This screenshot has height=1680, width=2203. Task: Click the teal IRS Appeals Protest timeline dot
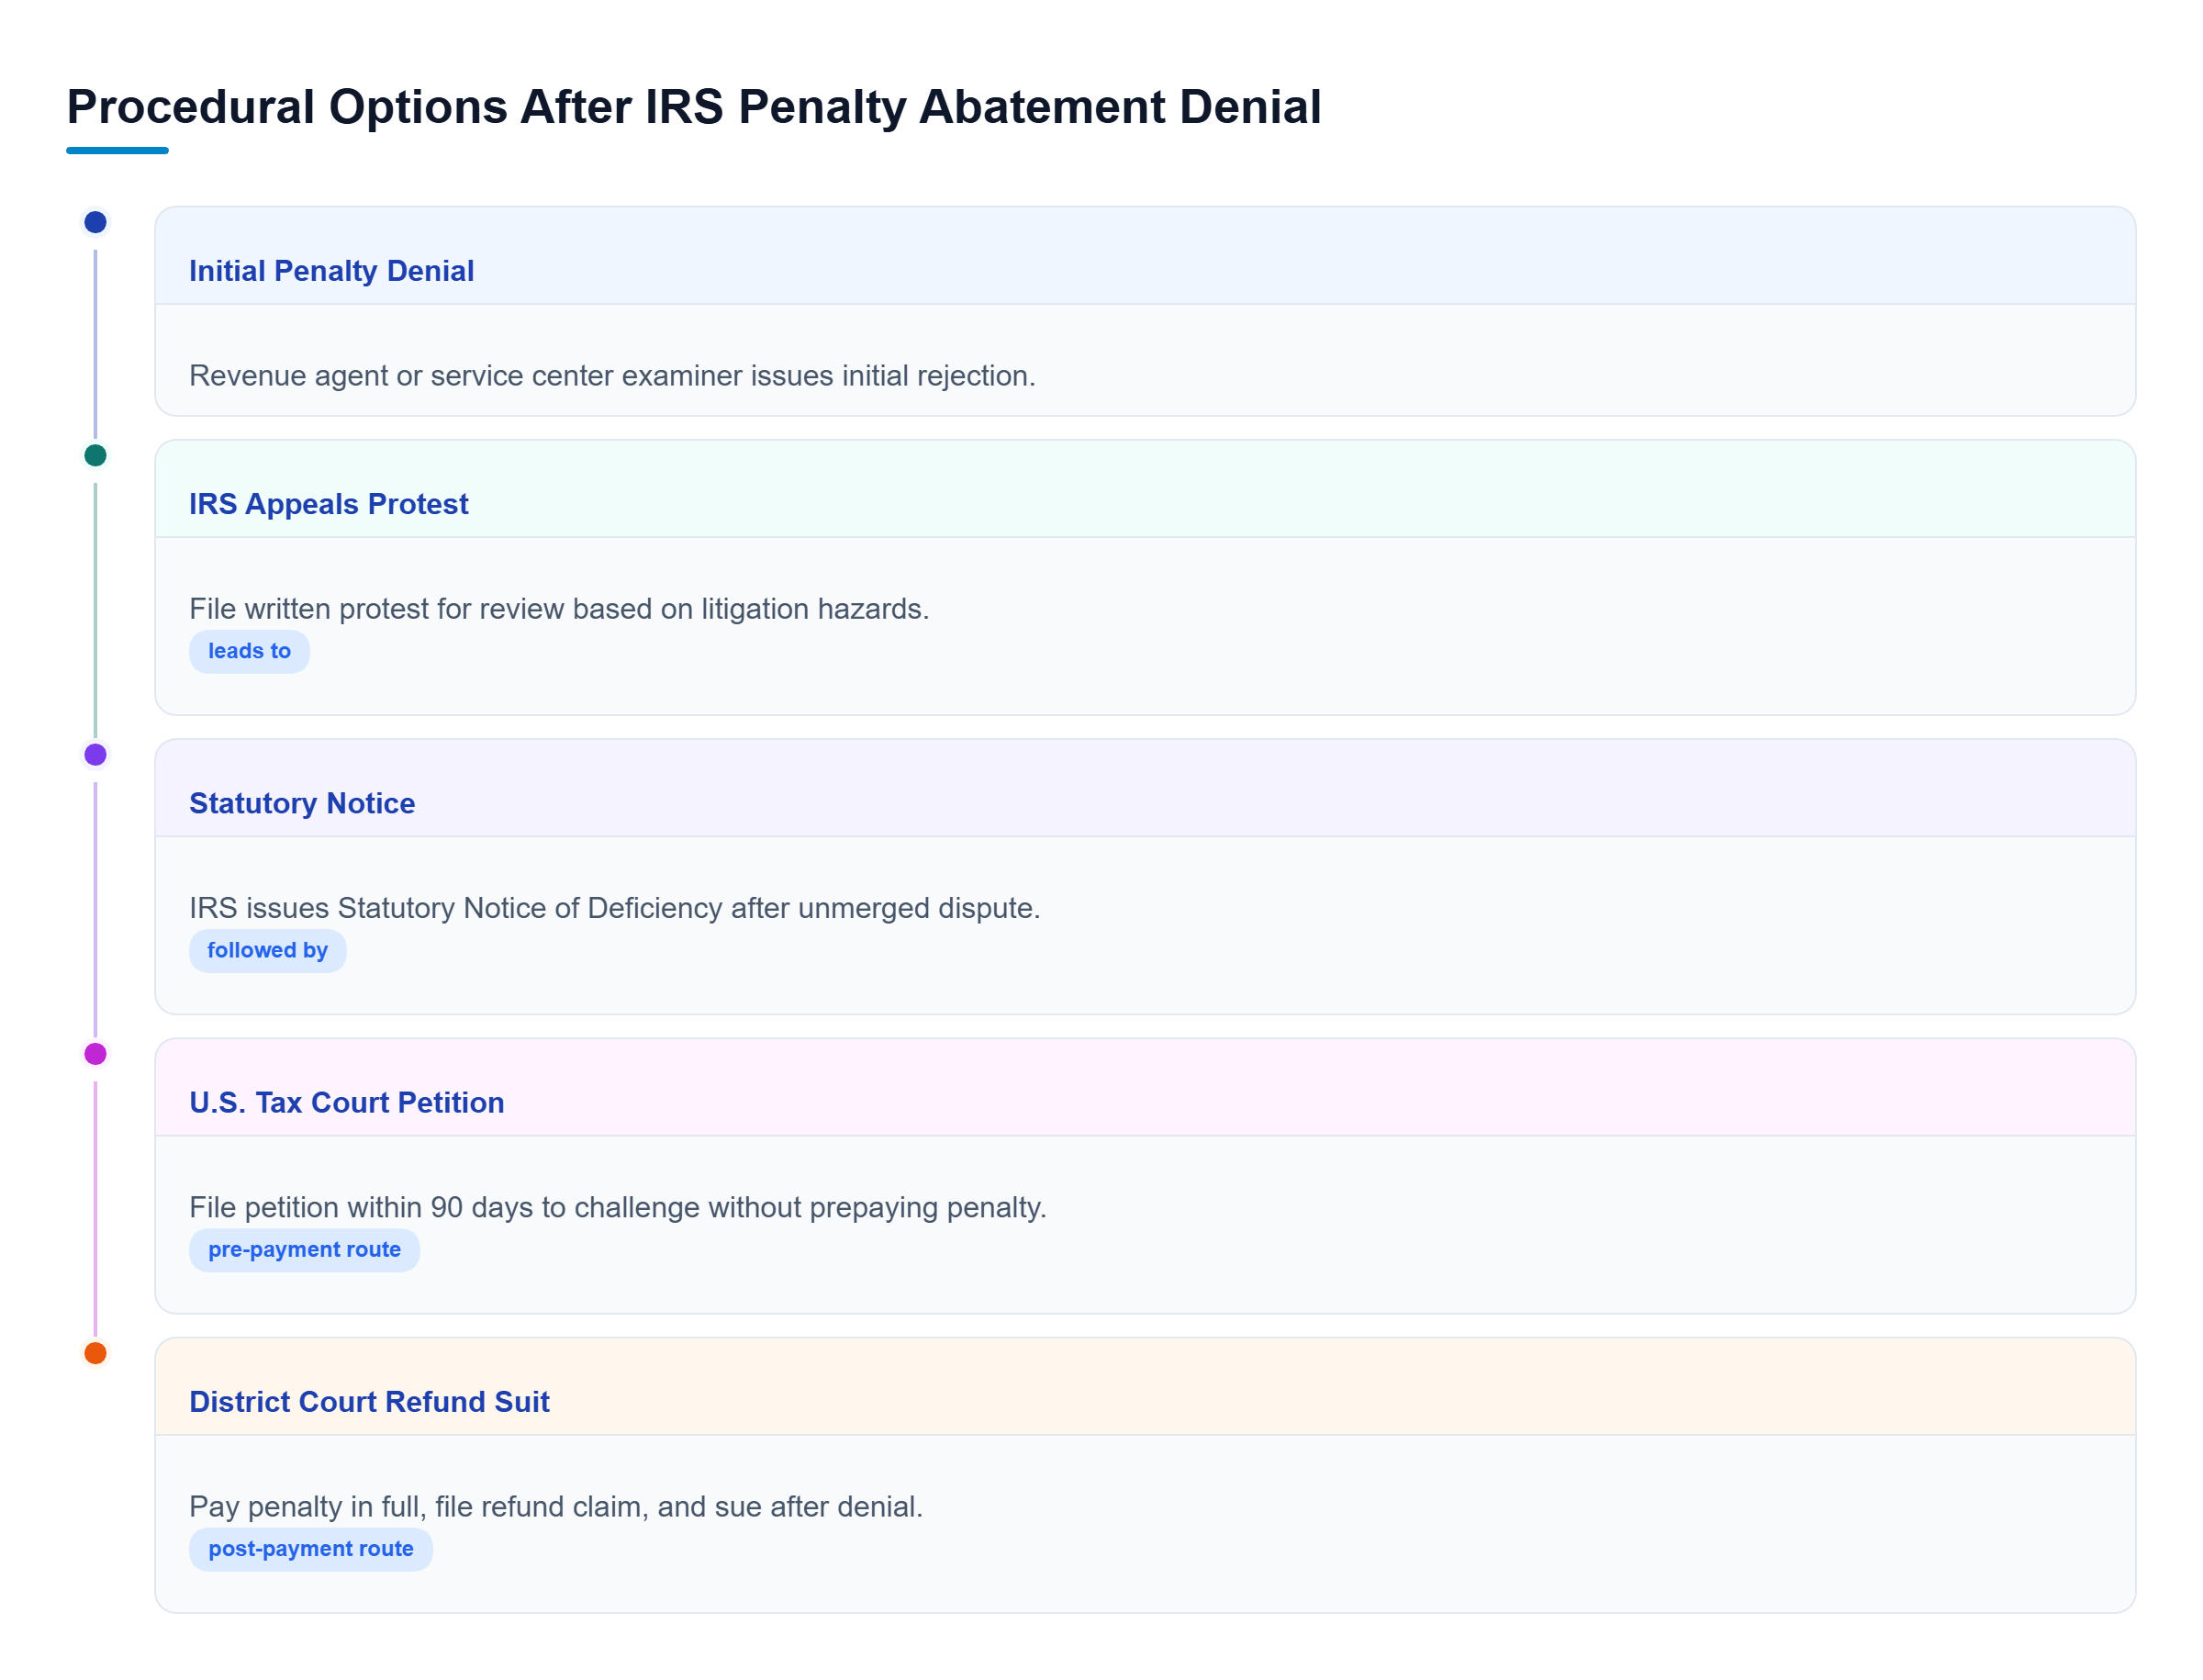tap(95, 456)
